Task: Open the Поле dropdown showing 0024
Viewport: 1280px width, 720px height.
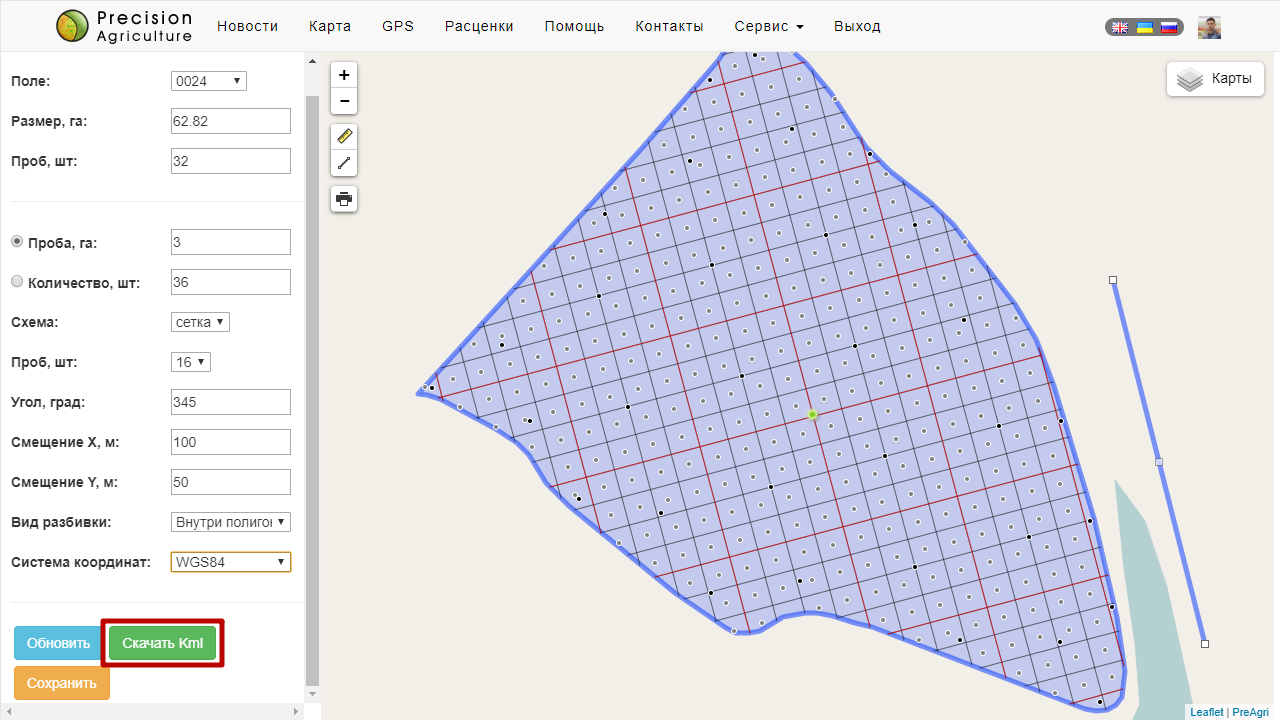Action: point(209,81)
